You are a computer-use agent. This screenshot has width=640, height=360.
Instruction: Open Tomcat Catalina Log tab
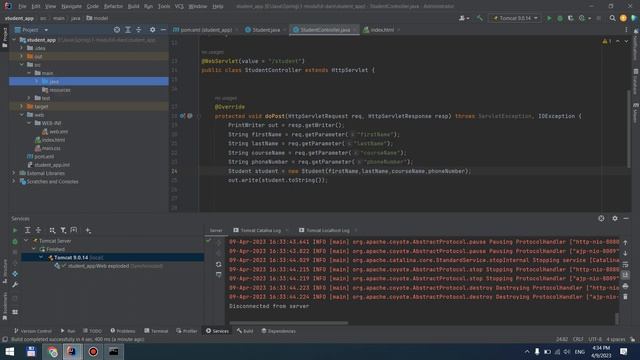(260, 231)
